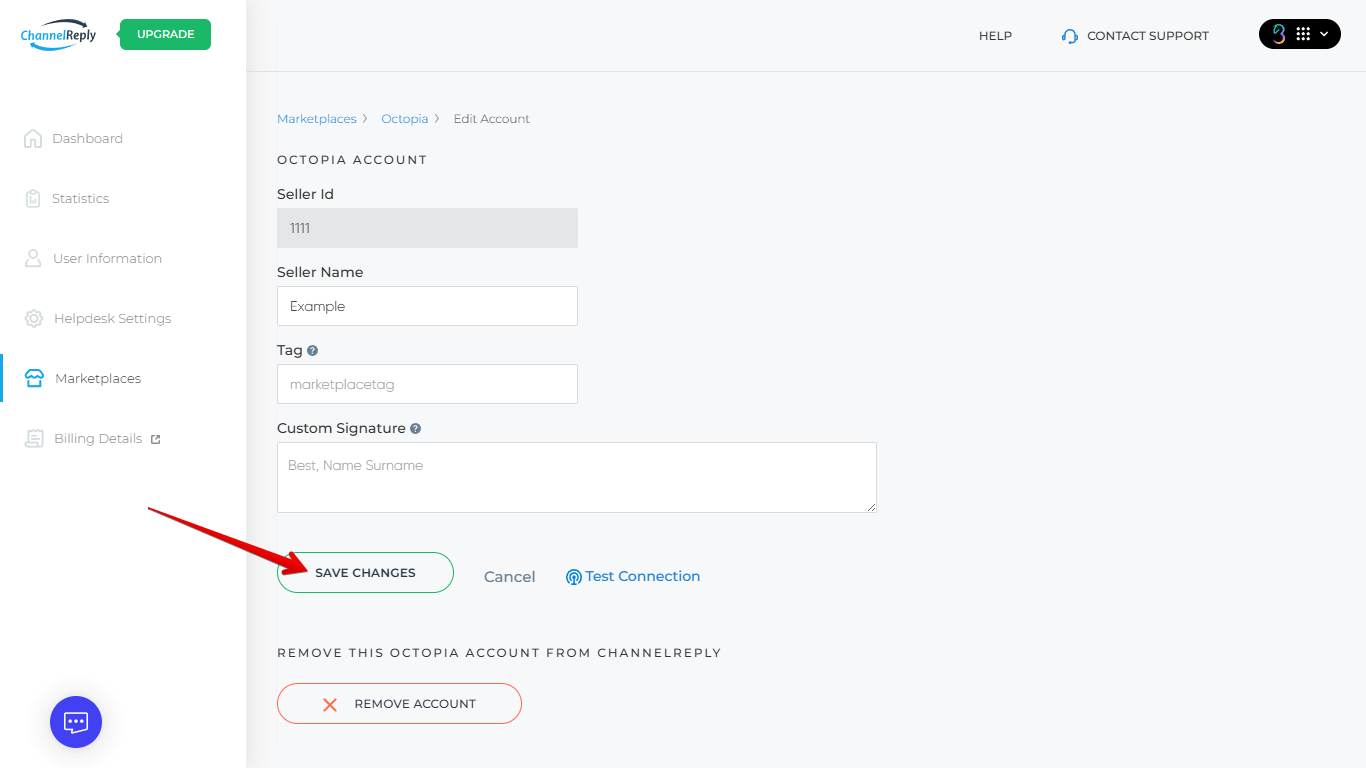Viewport: 1366px width, 768px height.
Task: Navigate to Octopia breadcrumb
Action: (x=405, y=118)
